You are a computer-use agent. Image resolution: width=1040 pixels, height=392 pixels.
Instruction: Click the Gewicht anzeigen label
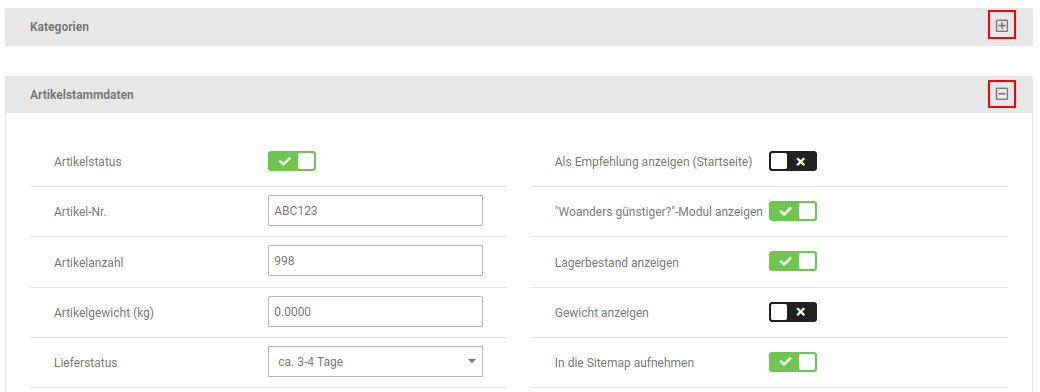pos(602,312)
